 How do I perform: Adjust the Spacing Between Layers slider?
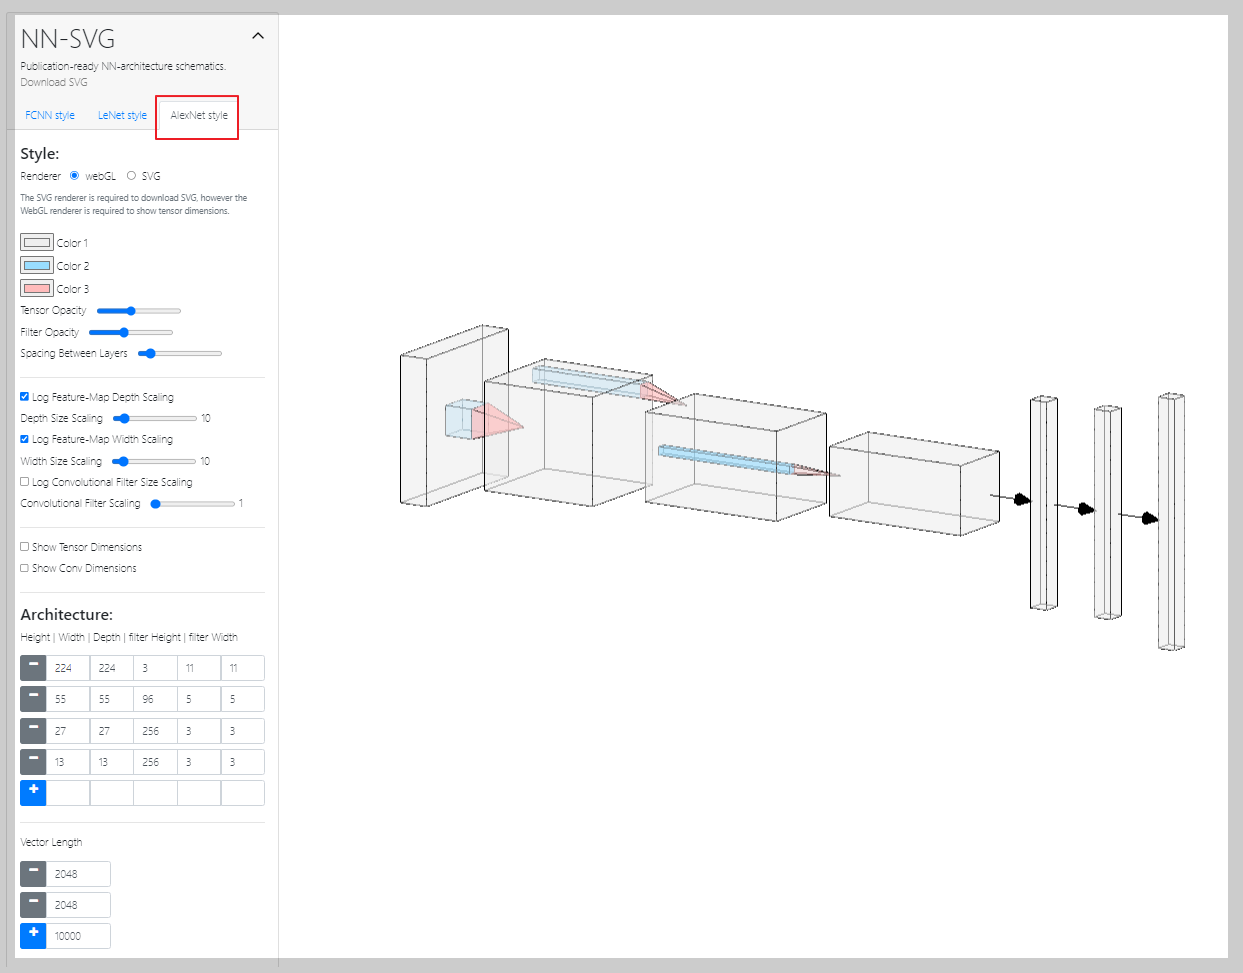click(180, 353)
